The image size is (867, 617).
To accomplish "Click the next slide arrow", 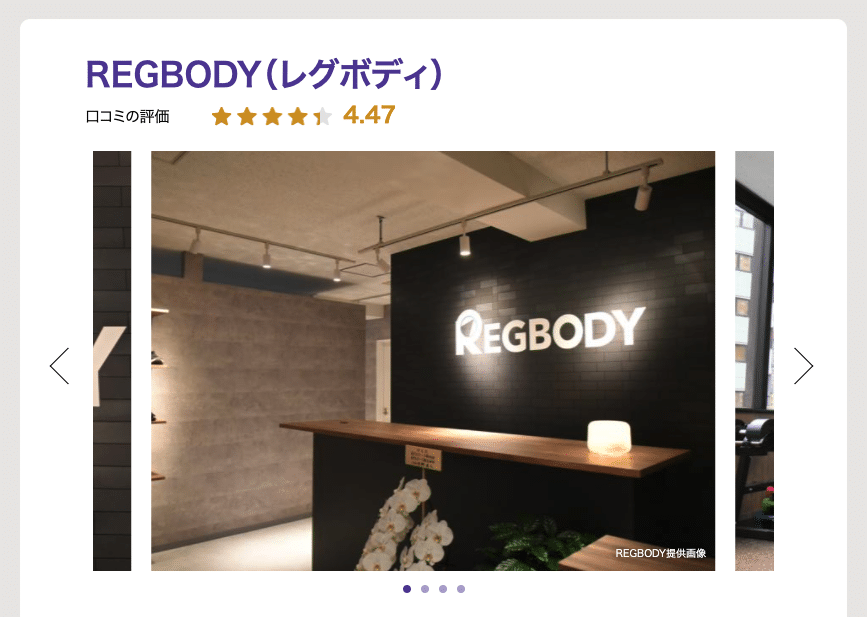I will pos(803,366).
